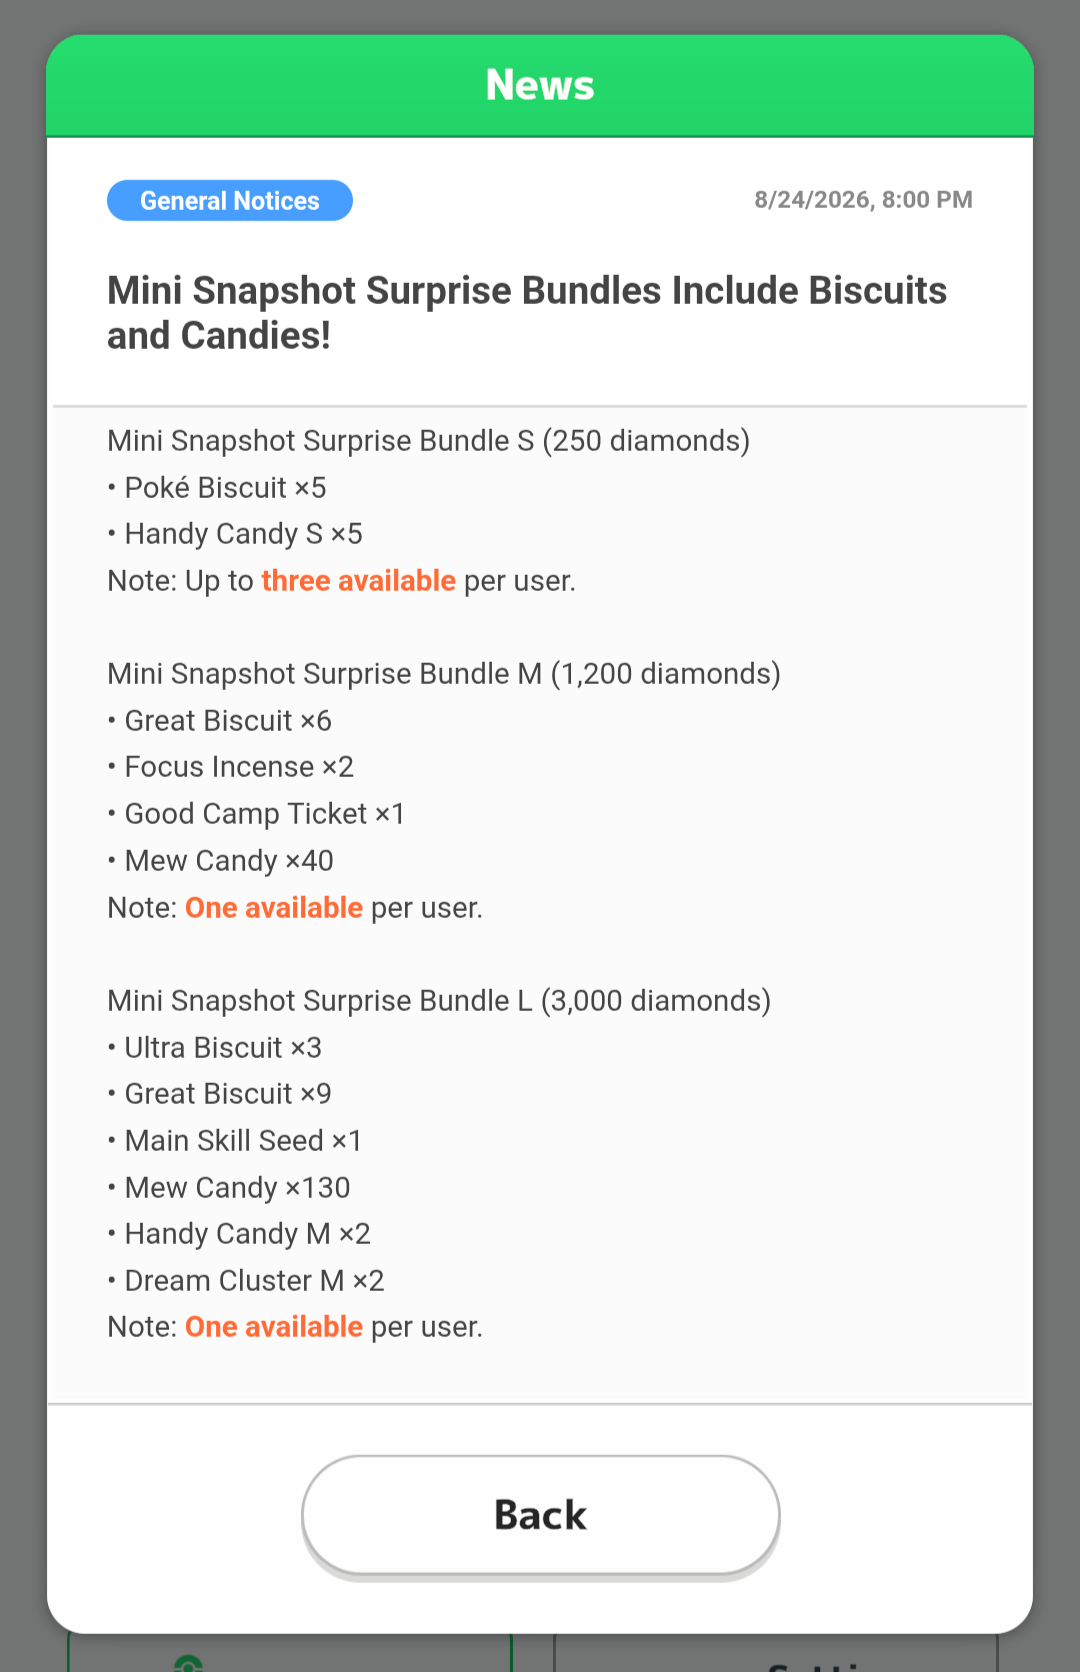1080x1672 pixels.
Task: Tap the partially hidden Settings button
Action: pos(776,1653)
